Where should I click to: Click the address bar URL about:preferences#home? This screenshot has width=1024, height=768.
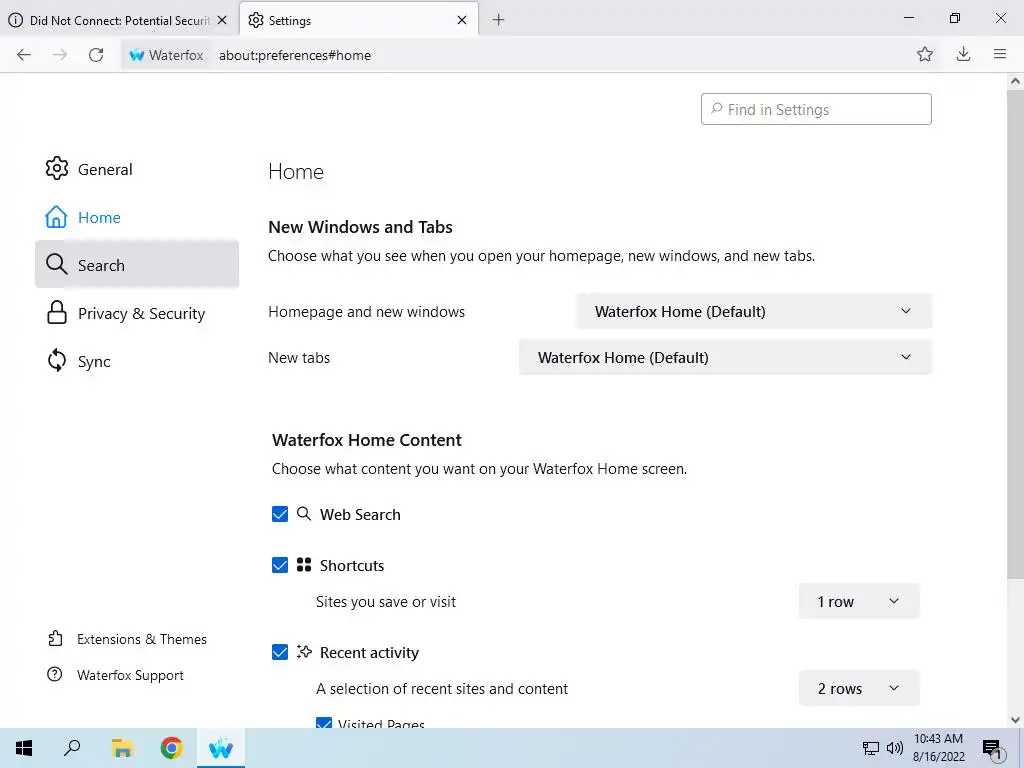pyautogui.click(x=295, y=56)
